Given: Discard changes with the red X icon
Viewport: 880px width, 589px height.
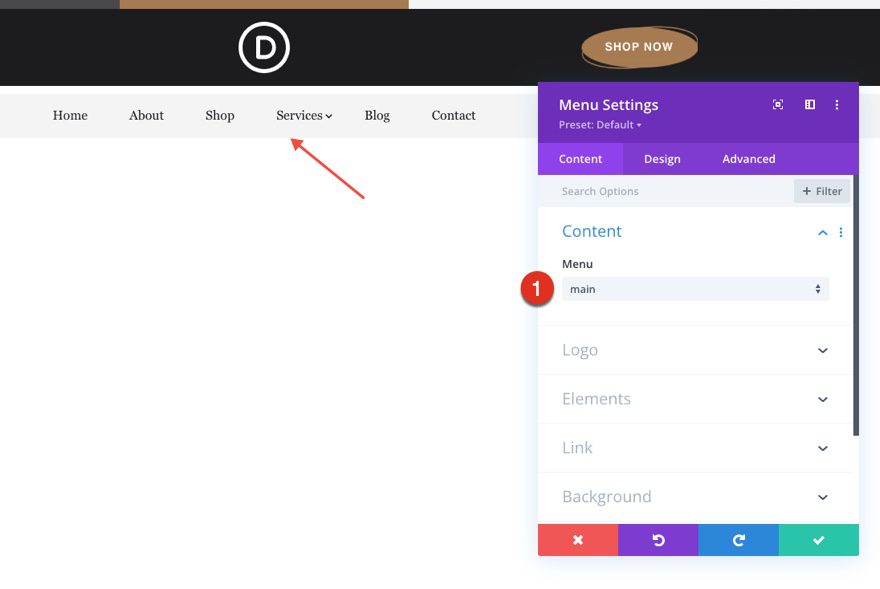Looking at the screenshot, I should 578,540.
